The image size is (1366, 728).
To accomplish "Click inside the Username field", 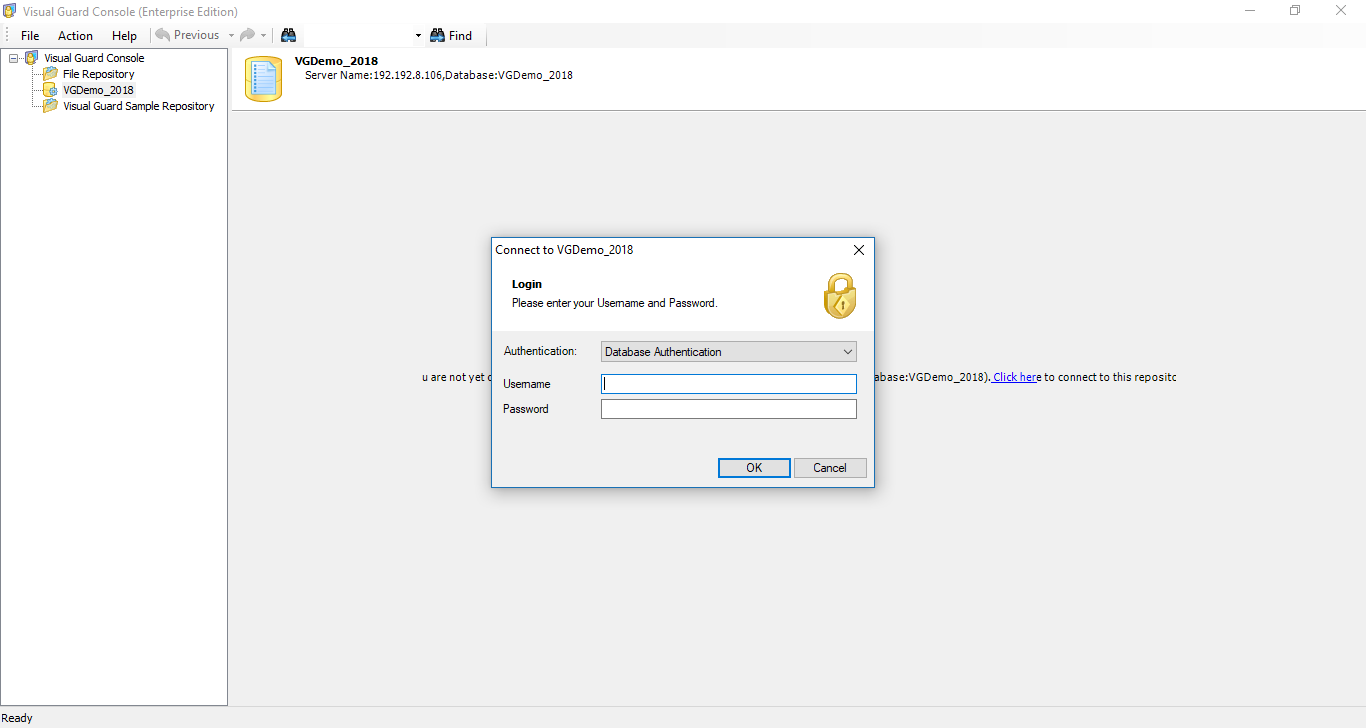I will click(x=728, y=383).
